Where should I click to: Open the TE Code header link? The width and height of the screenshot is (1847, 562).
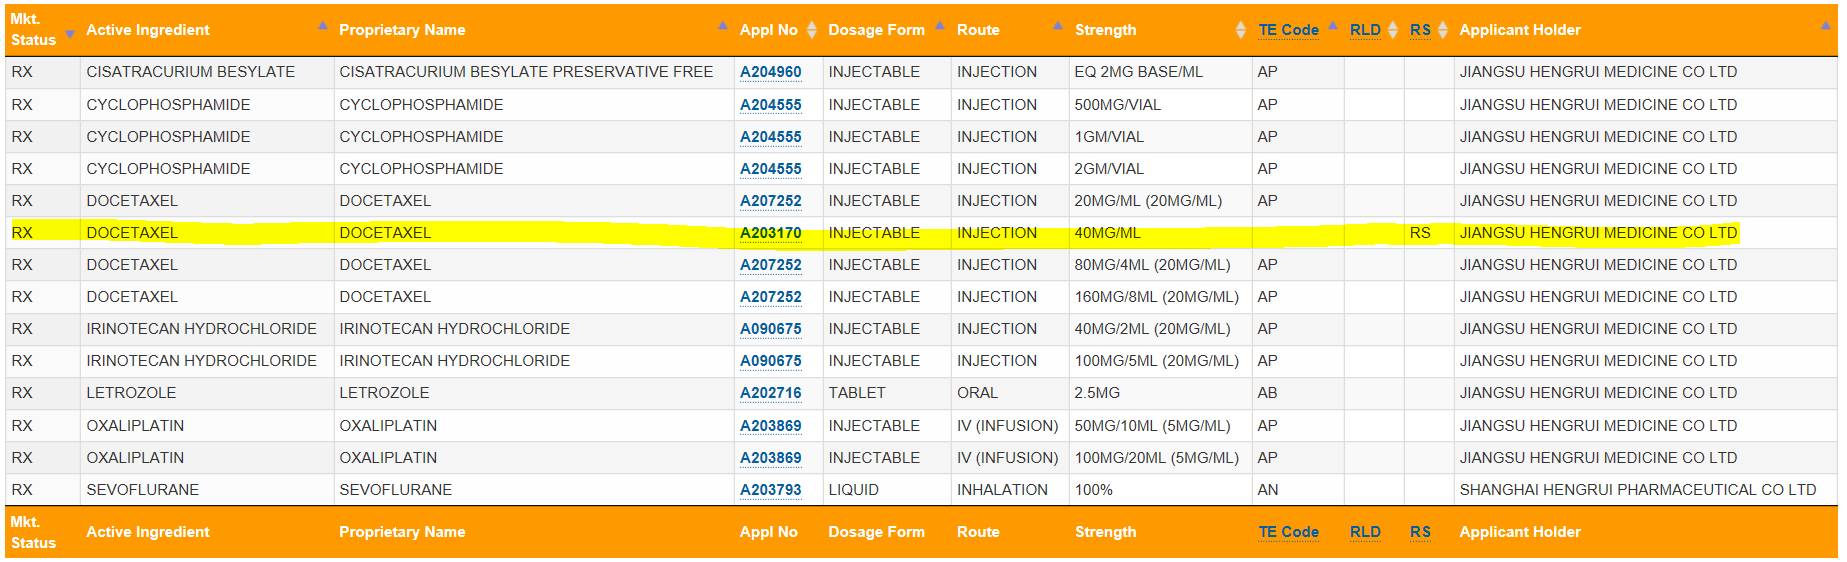coord(1288,30)
